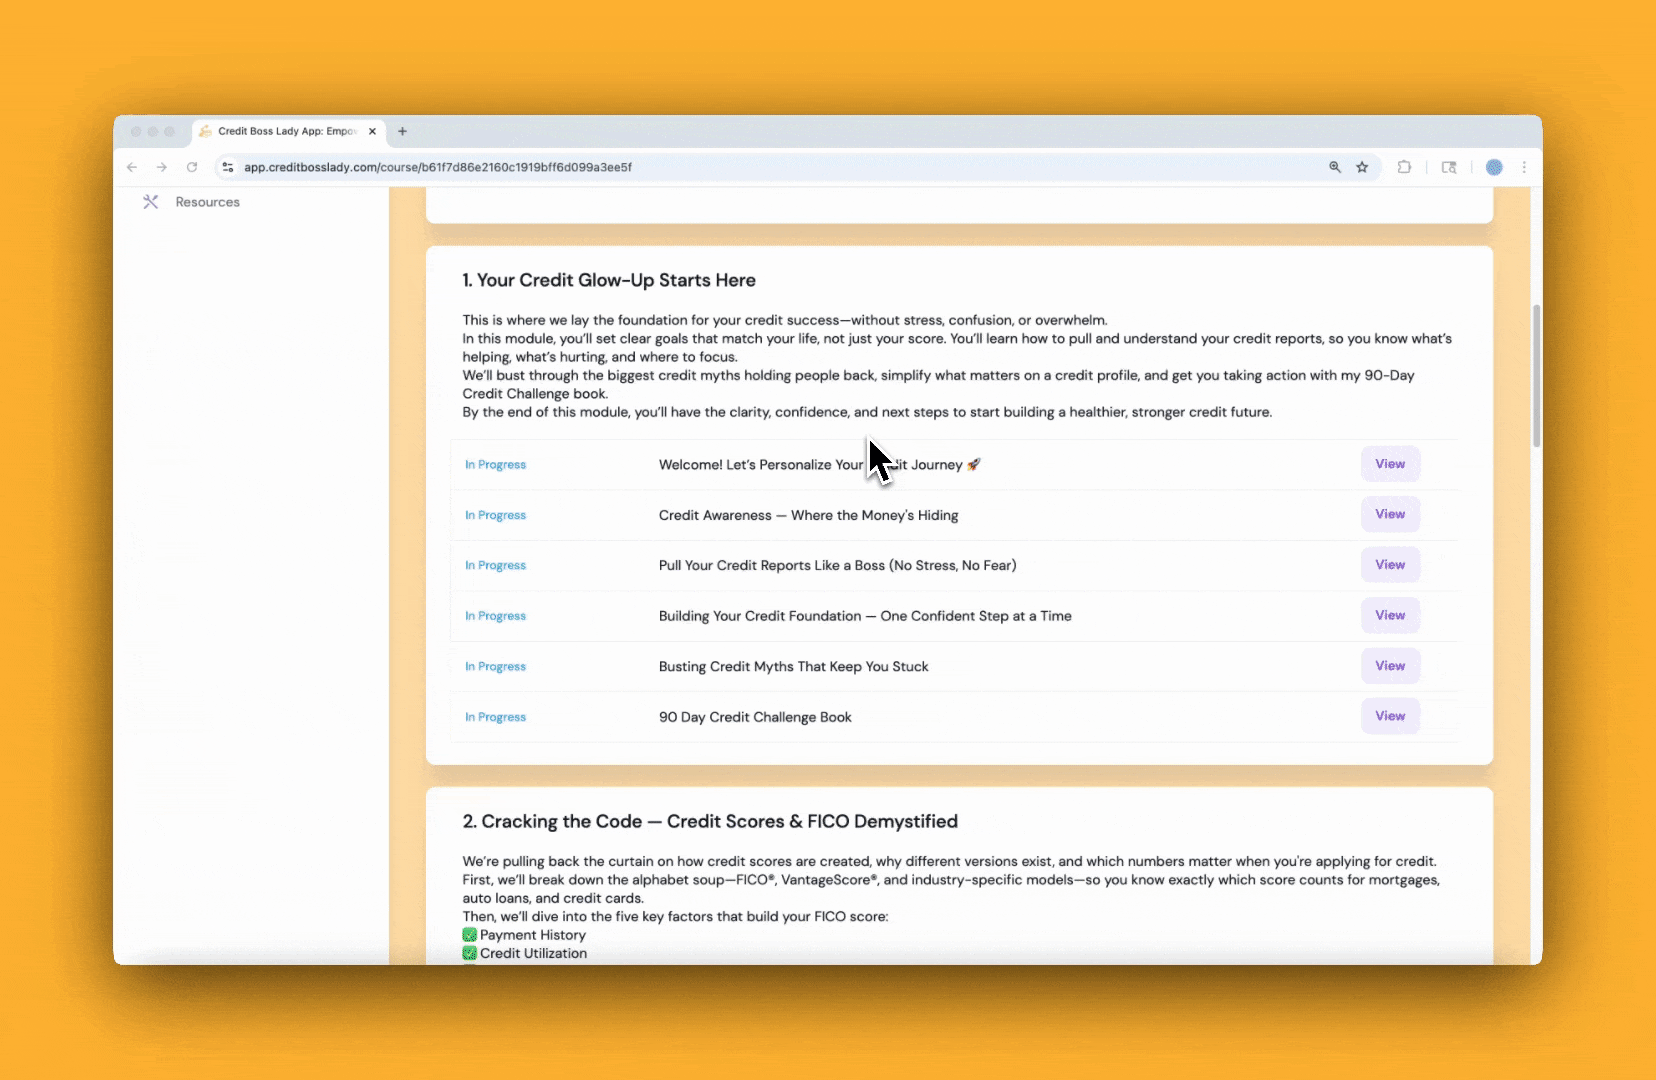Reload the page with the refresh icon
Screen dimensions: 1656x1080
click(192, 167)
